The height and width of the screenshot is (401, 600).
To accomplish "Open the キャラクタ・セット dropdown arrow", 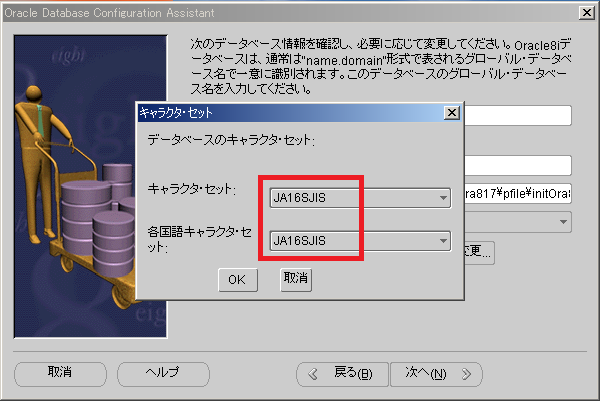I will (x=443, y=198).
